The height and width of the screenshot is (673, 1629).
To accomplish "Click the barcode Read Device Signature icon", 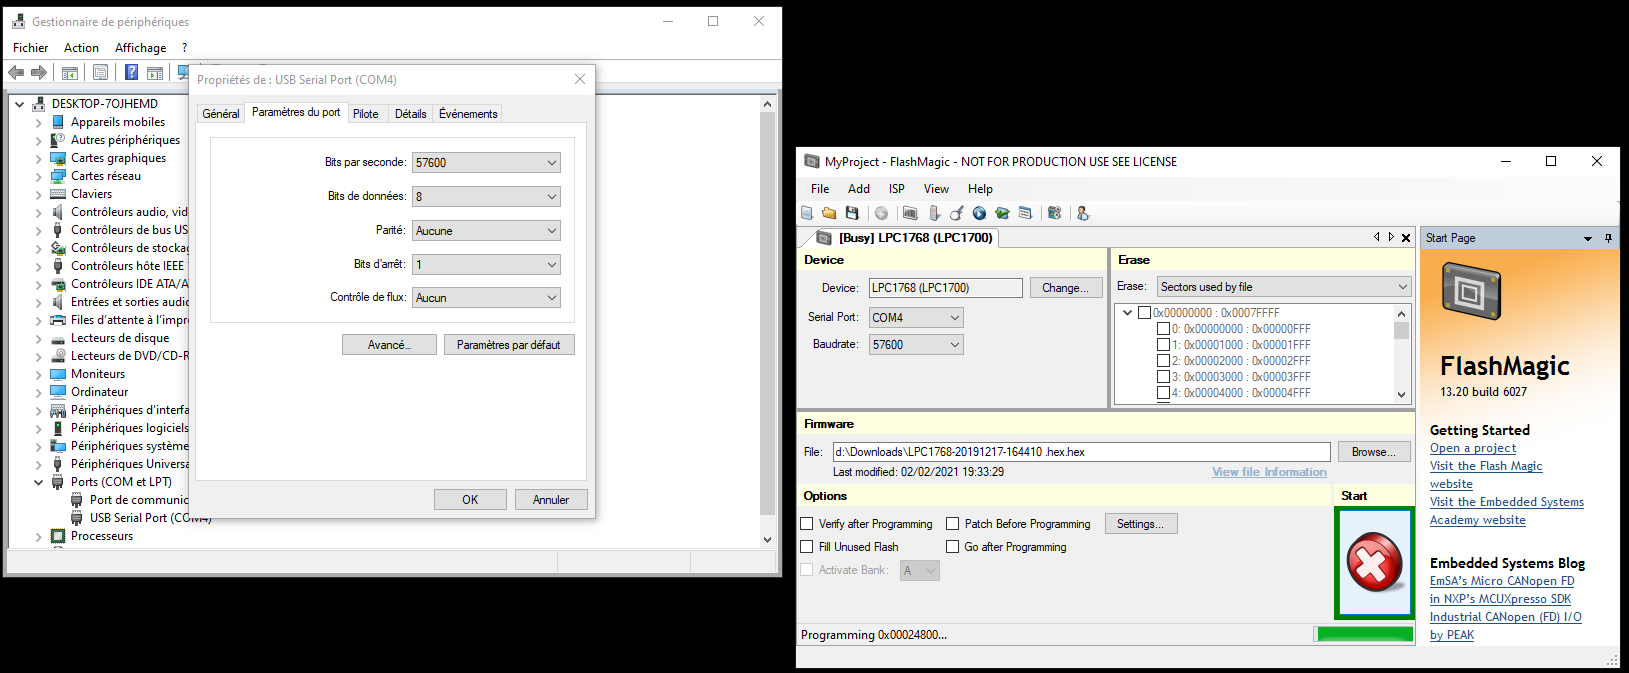I will coord(910,213).
